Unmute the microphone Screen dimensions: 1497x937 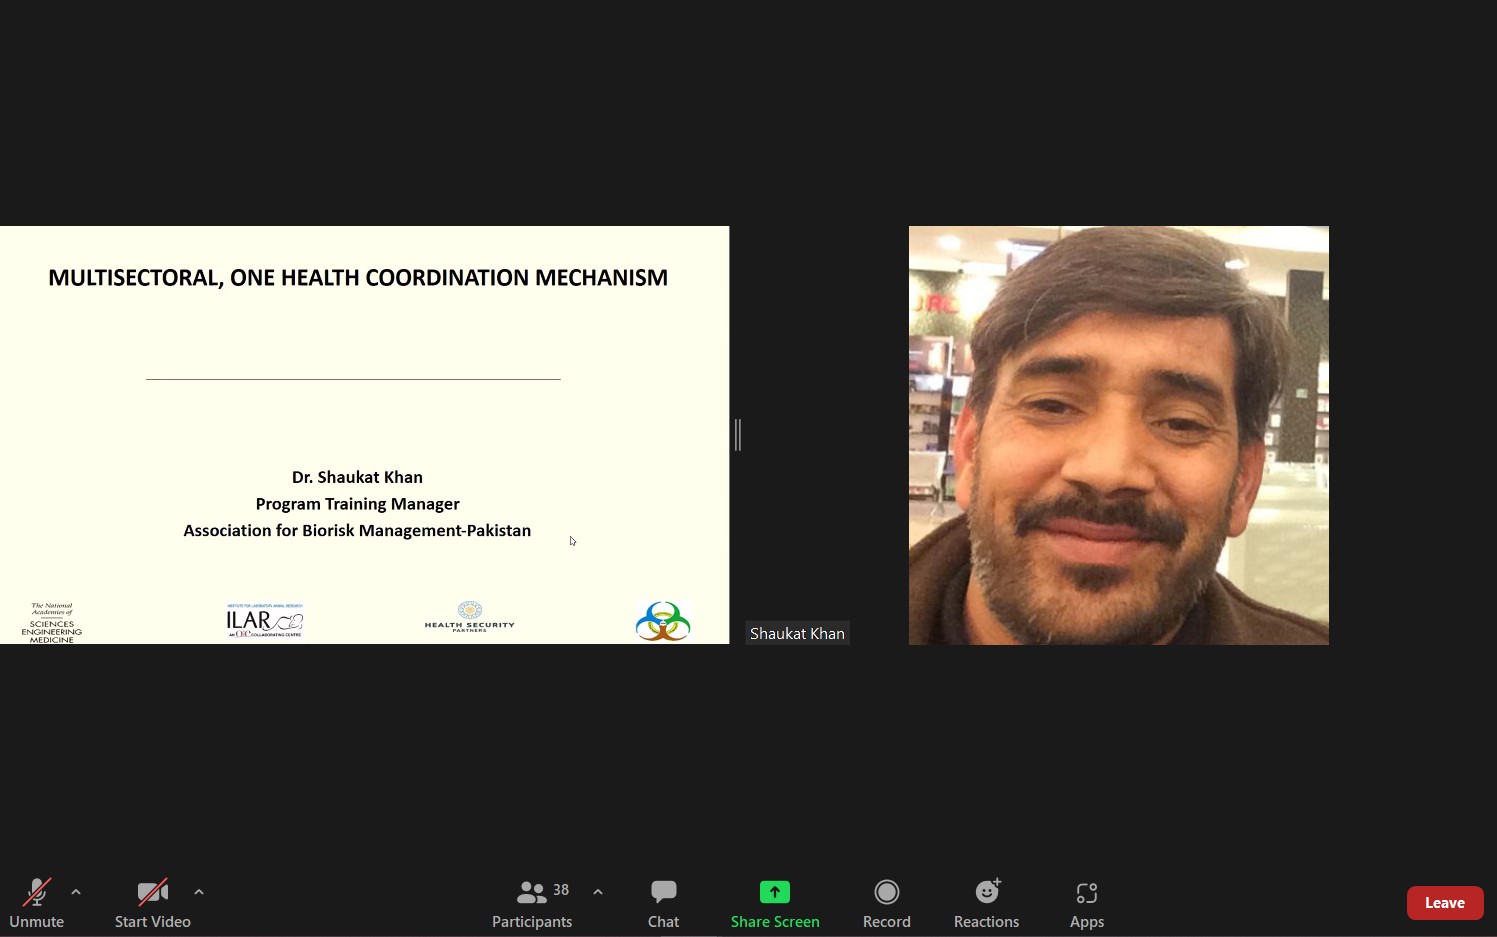[x=37, y=903]
